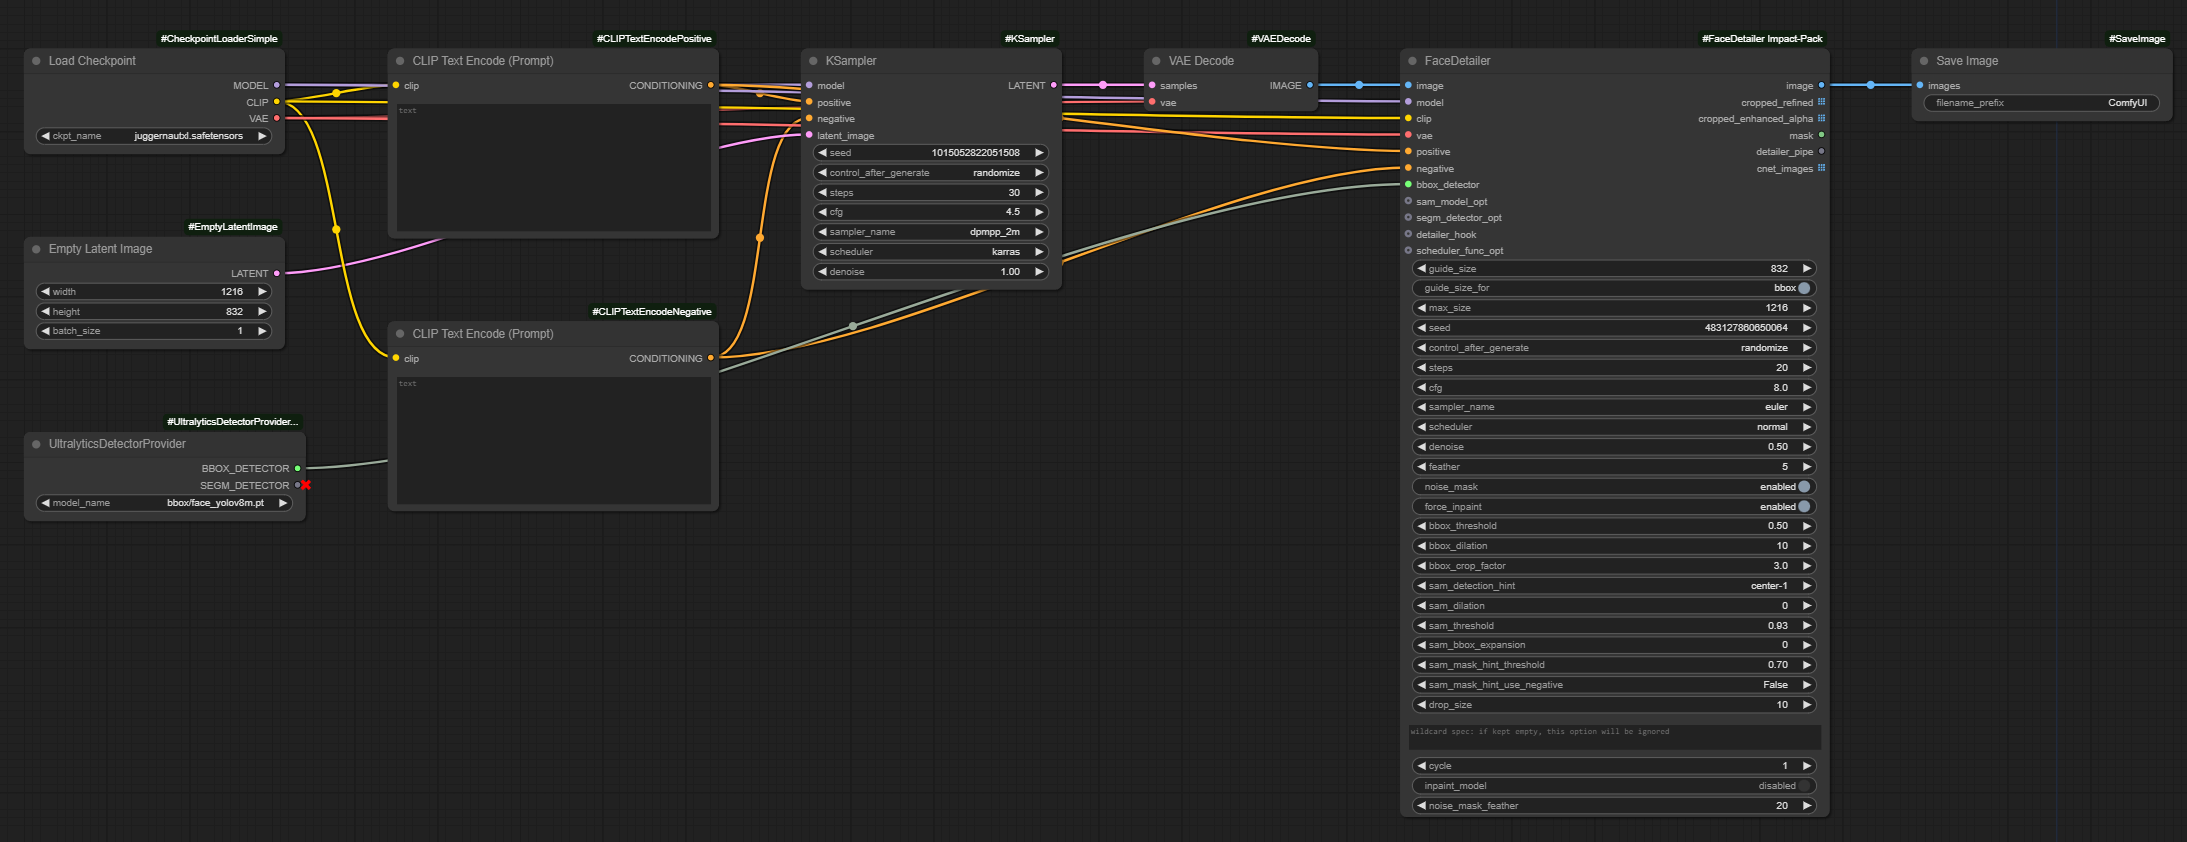Click the FaceDetailer node's collapse dot
Viewport: 2187px width, 842px height.
(x=1413, y=61)
